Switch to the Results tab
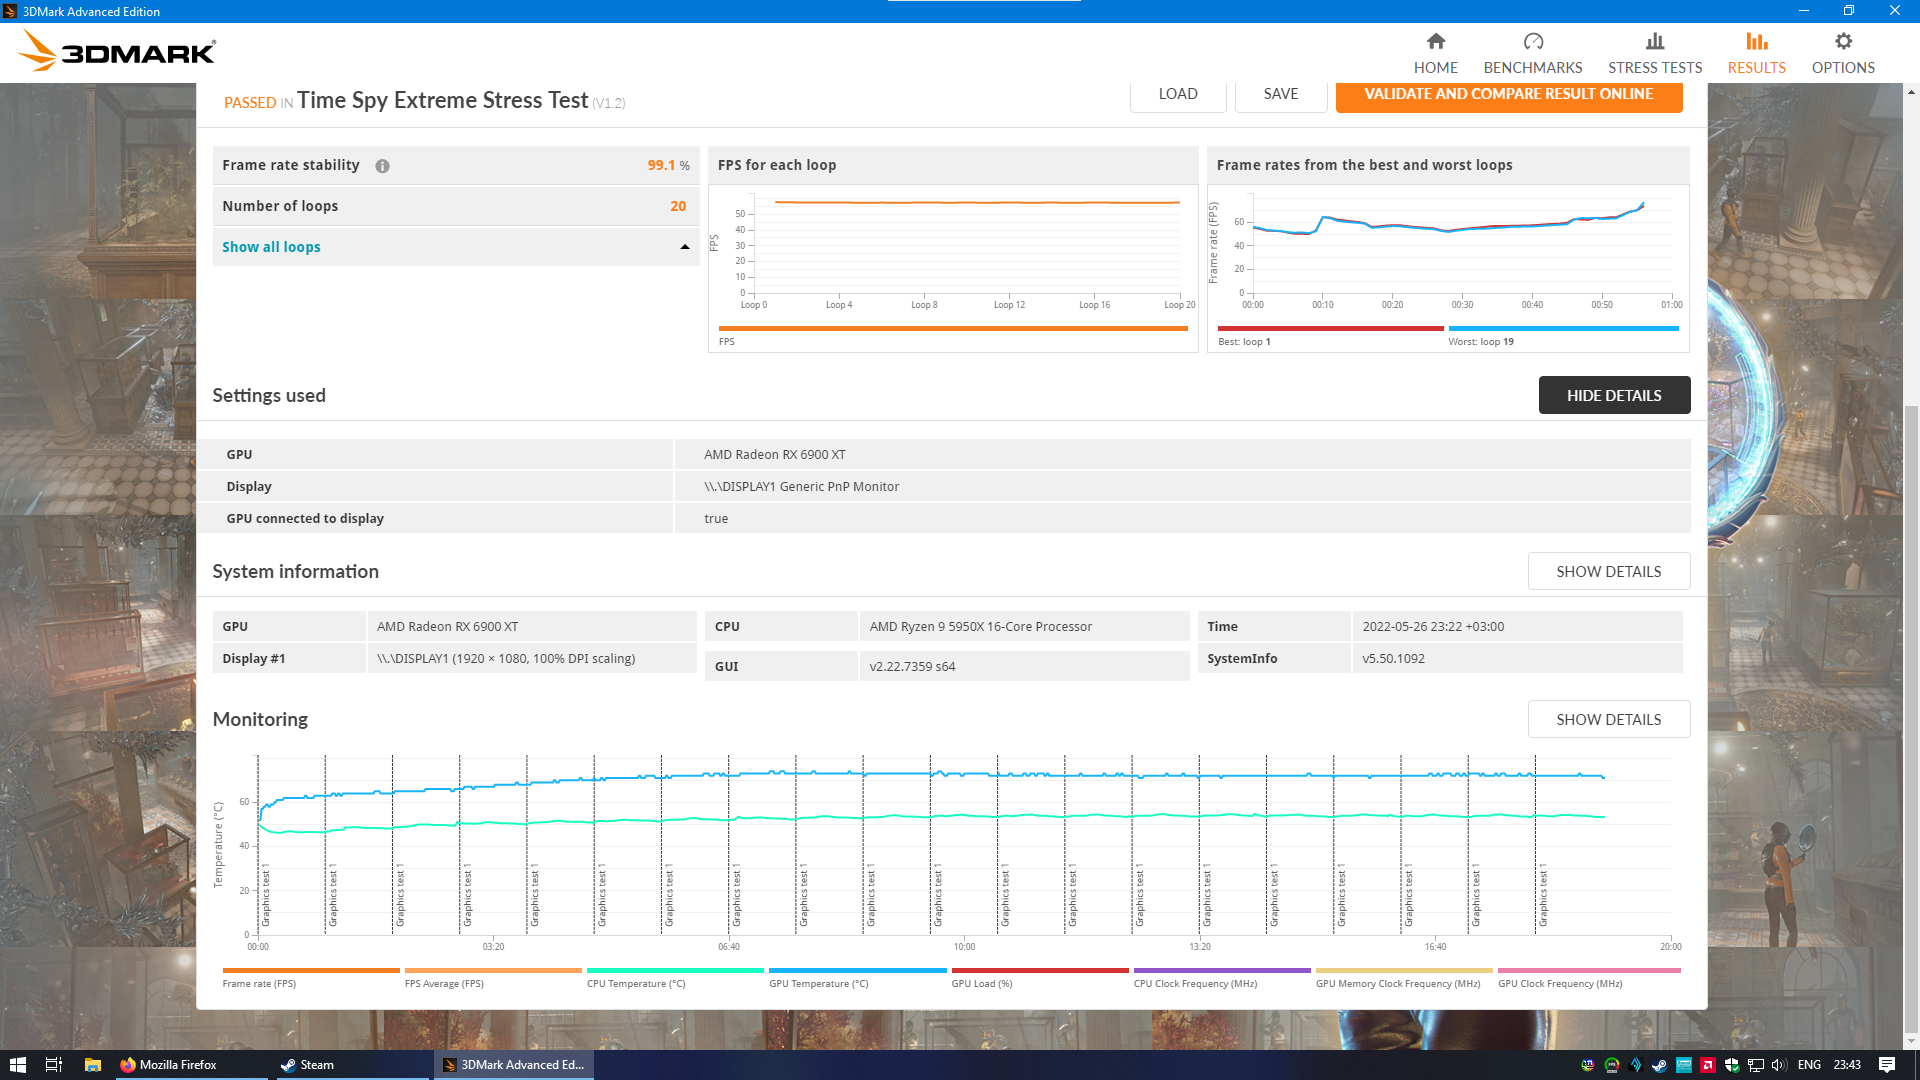 [1756, 53]
